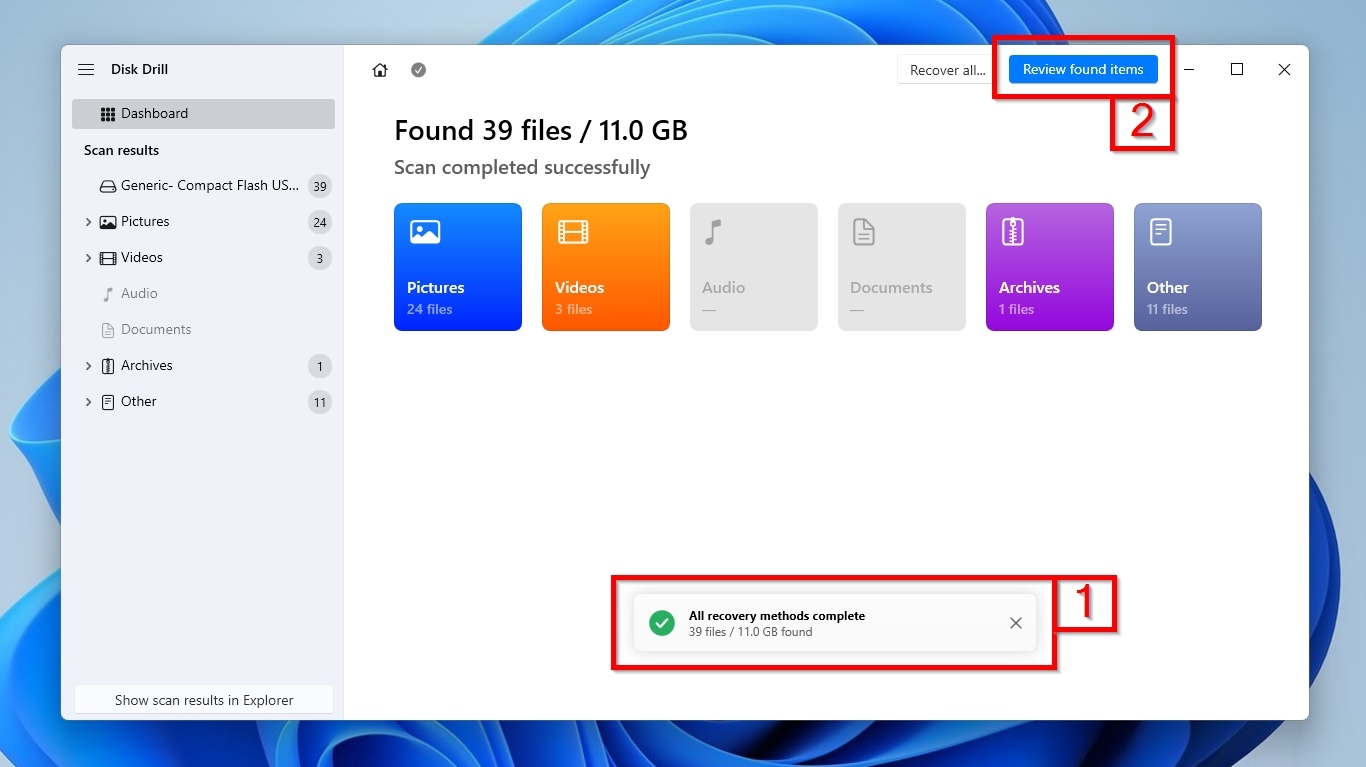Click the greyed Documents category card
This screenshot has width=1366, height=767.
click(902, 267)
